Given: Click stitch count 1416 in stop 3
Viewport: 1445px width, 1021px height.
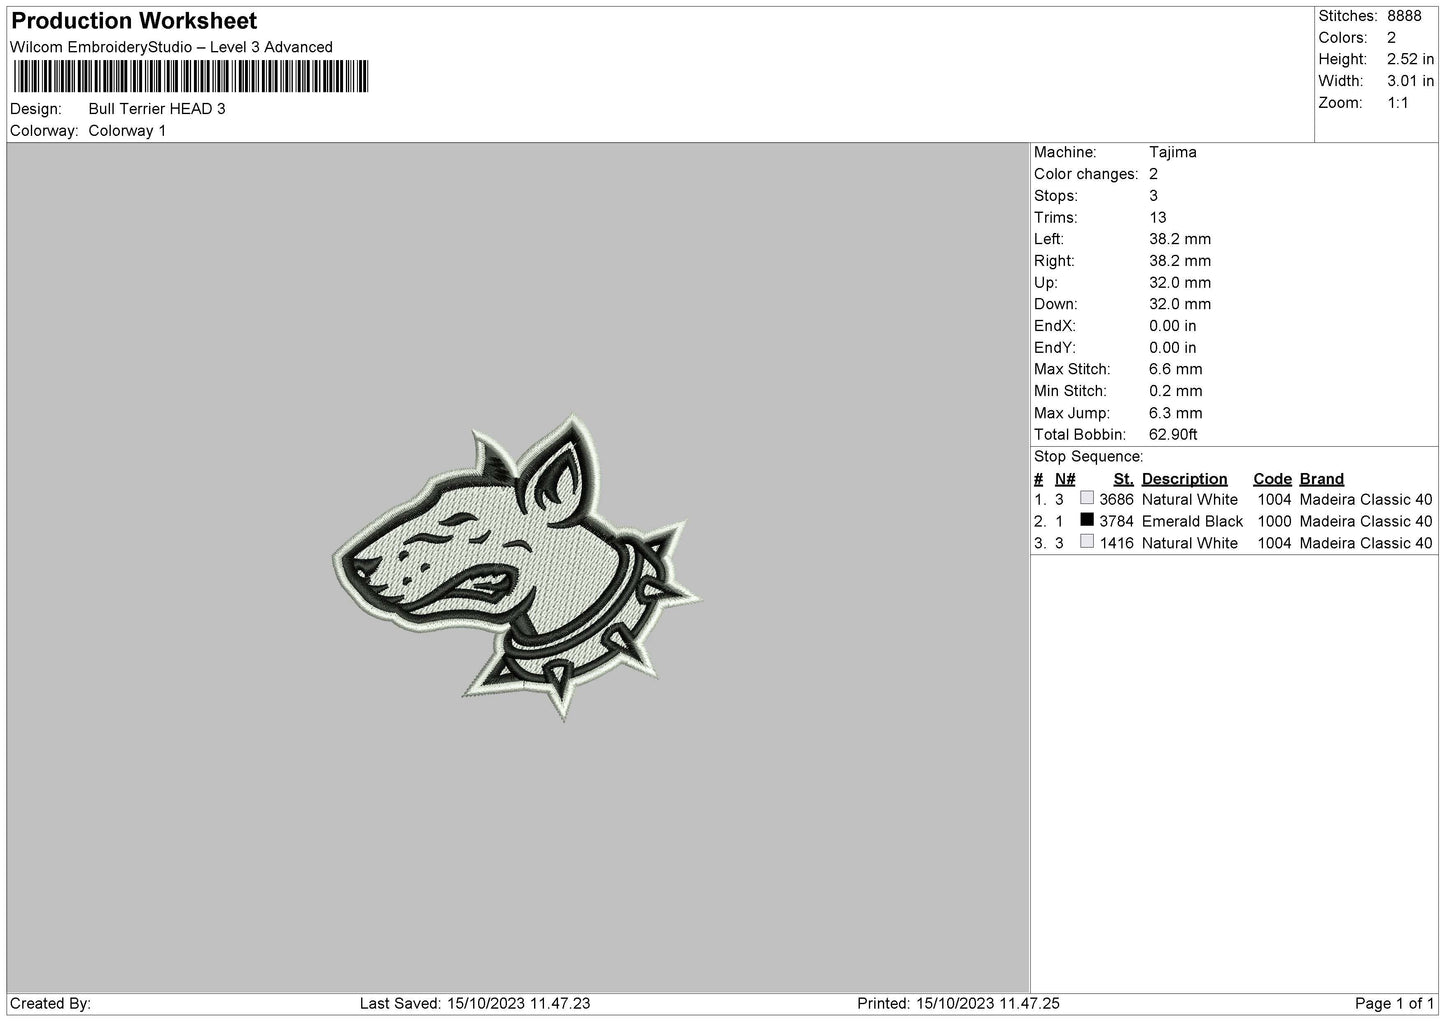Looking at the screenshot, I should 1116,544.
